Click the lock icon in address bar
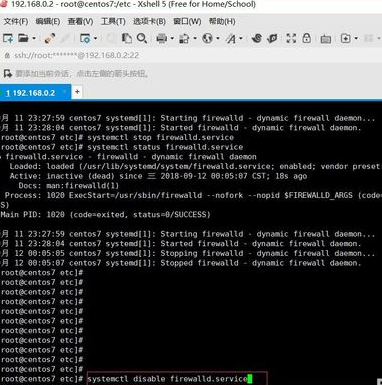382x385 pixels. point(7,56)
